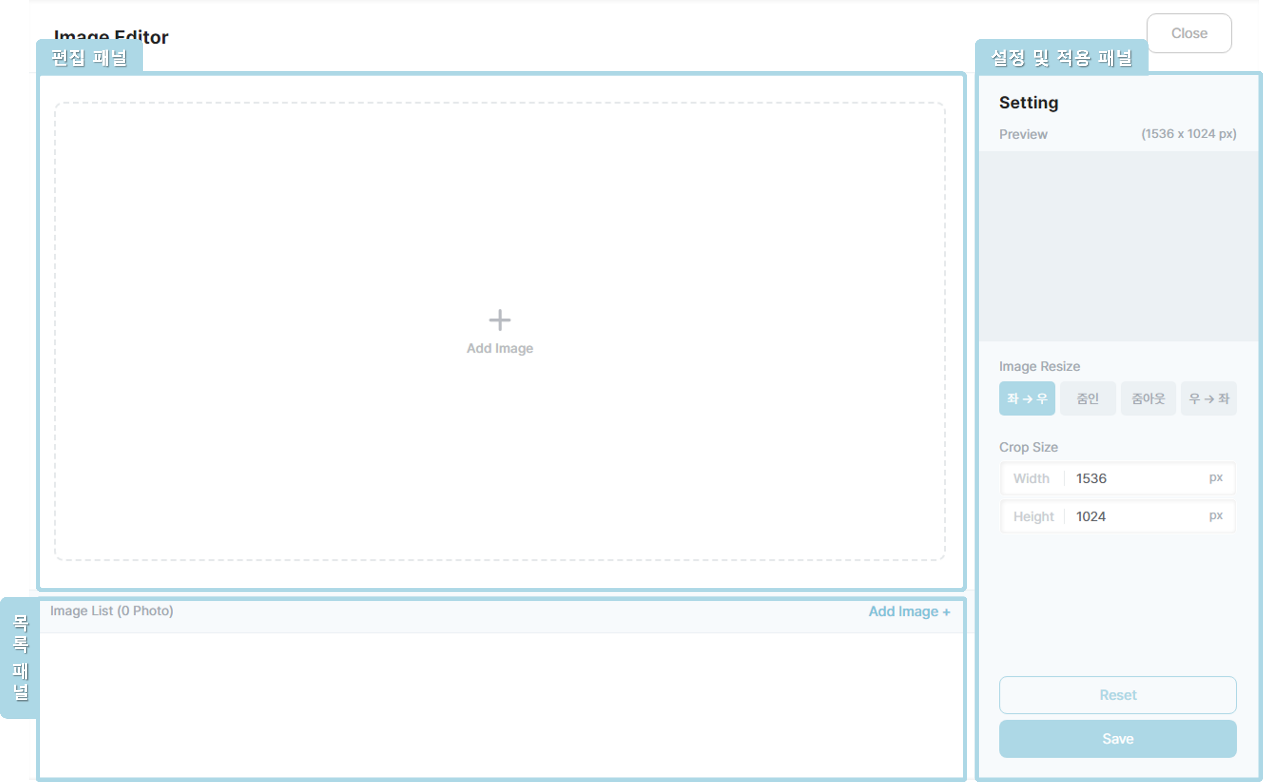Click the gray Preview area
This screenshot has width=1263, height=782.
1117,246
